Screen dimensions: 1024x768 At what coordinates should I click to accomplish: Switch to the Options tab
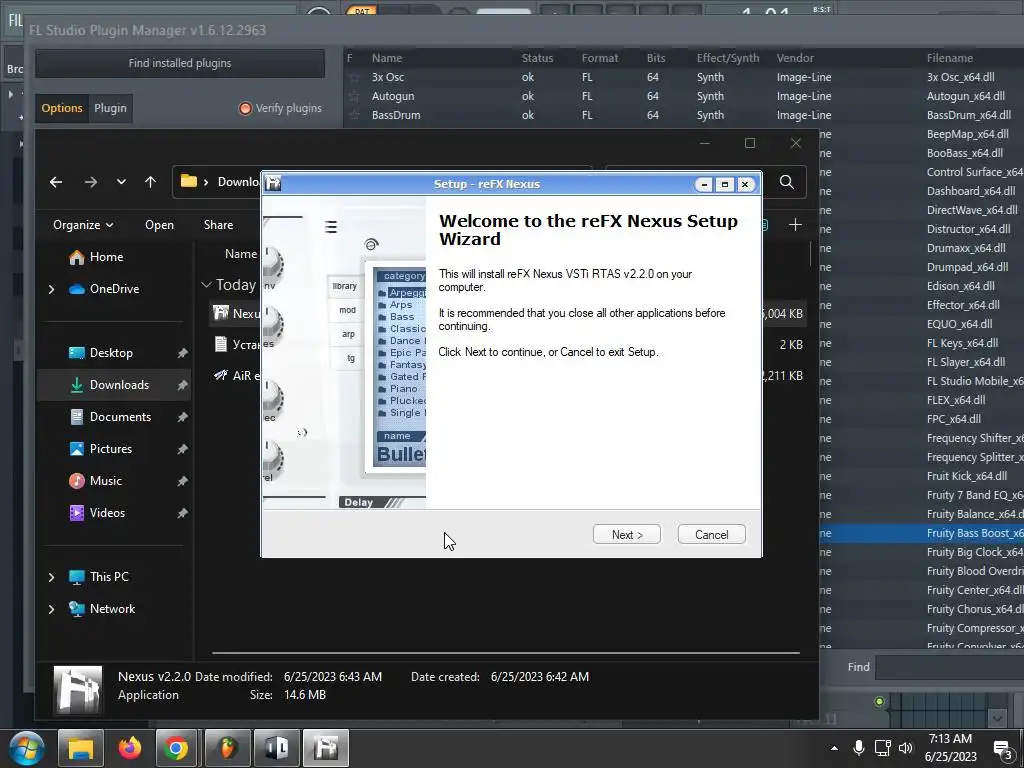pyautogui.click(x=62, y=108)
